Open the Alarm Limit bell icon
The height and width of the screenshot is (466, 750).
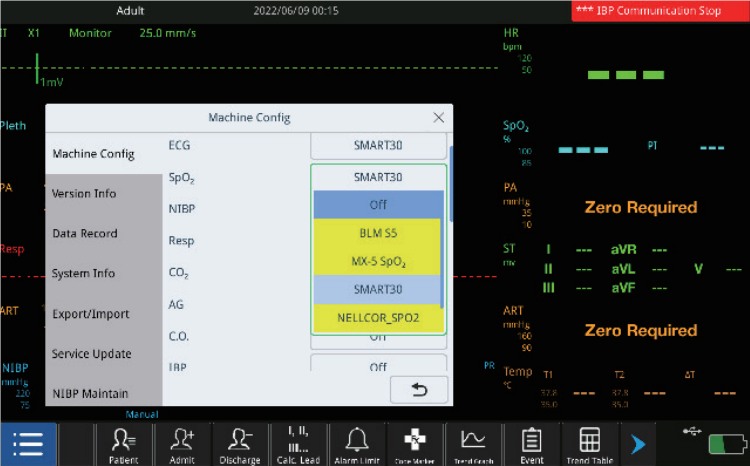(357, 444)
